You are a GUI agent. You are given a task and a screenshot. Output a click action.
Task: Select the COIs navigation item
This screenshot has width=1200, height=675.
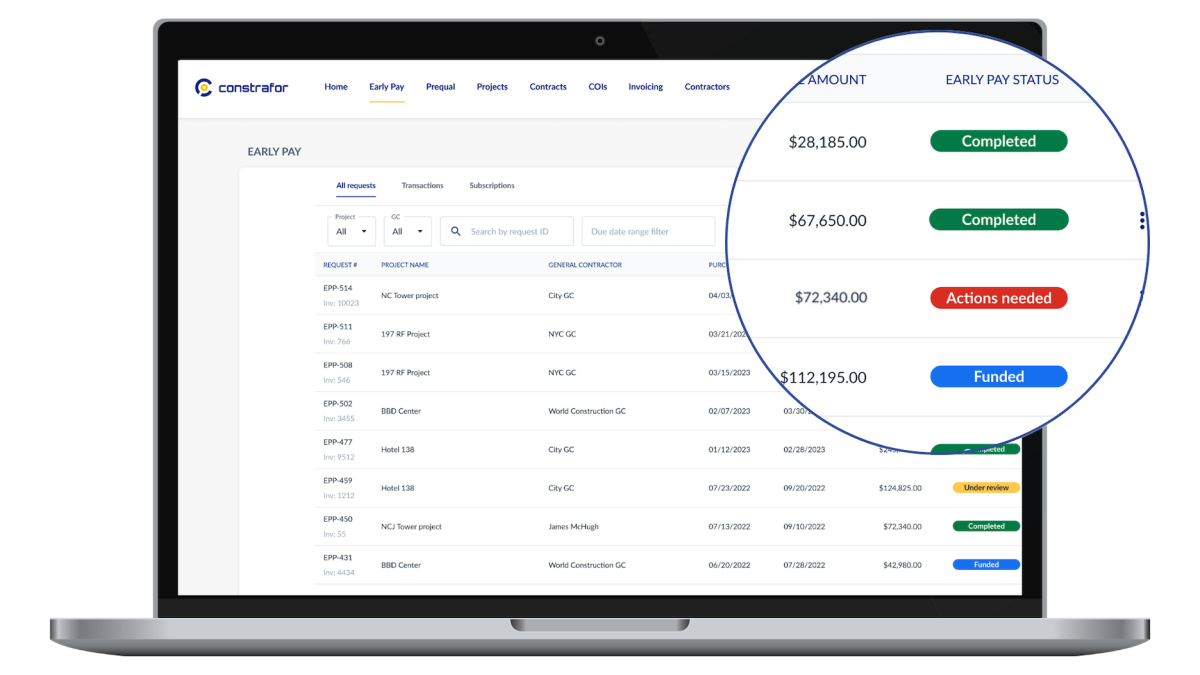click(598, 87)
